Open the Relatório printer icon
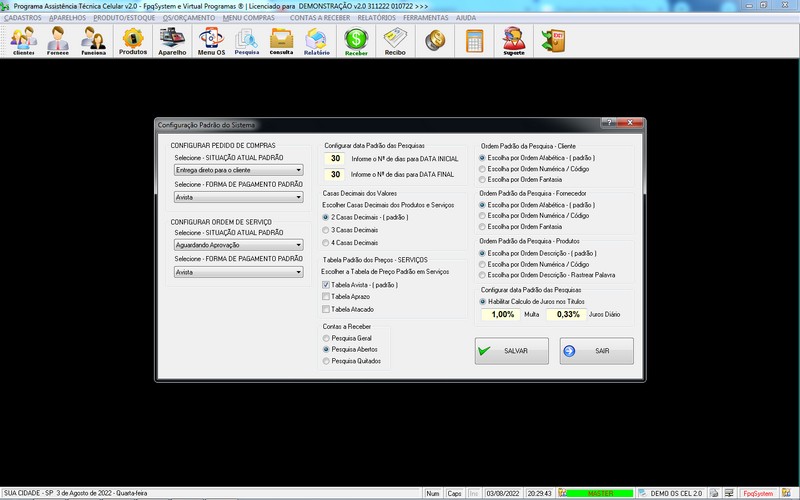The height and width of the screenshot is (500, 800). pyautogui.click(x=316, y=41)
